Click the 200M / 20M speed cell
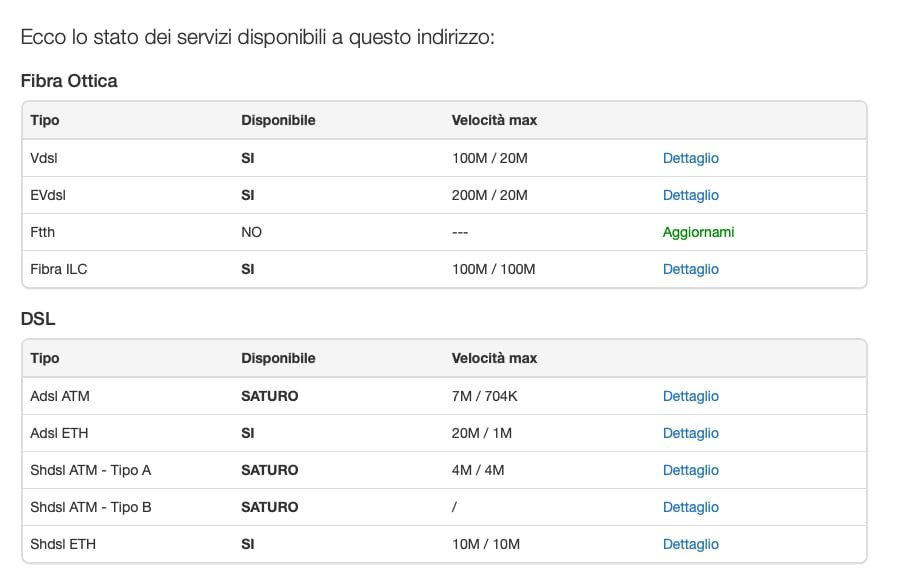902x583 pixels. point(489,195)
